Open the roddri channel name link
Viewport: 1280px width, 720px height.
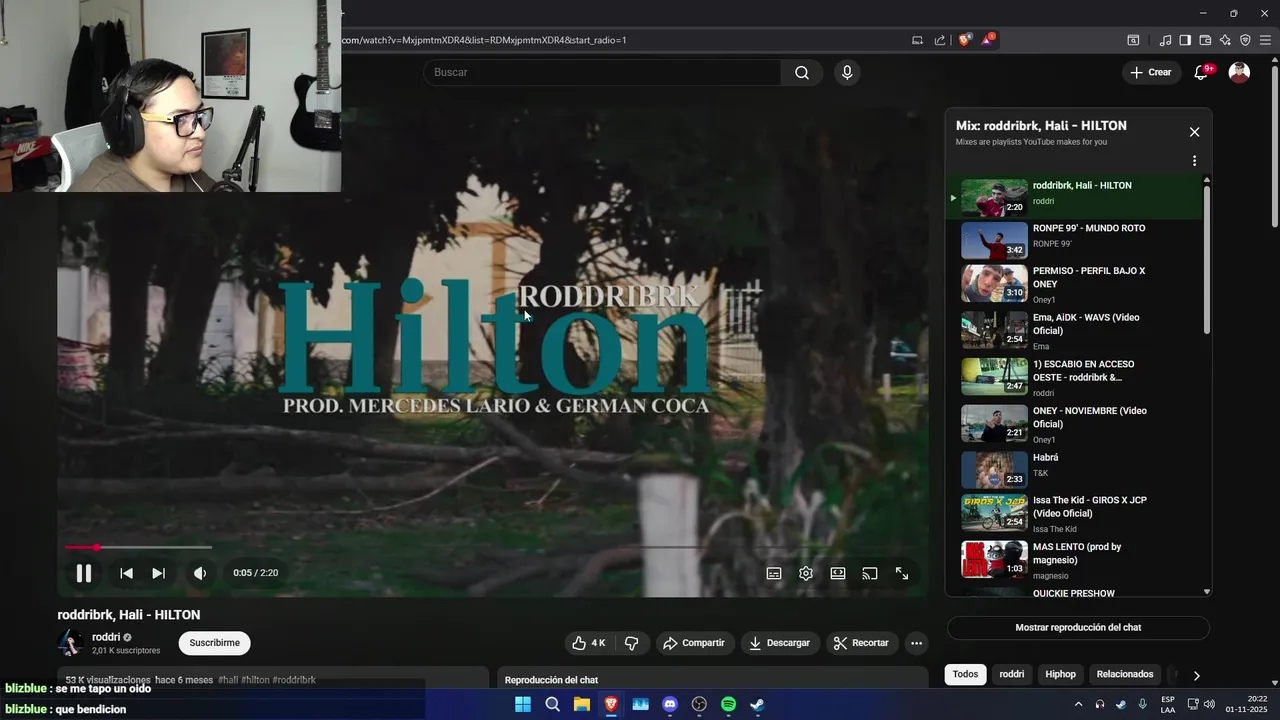(x=106, y=637)
